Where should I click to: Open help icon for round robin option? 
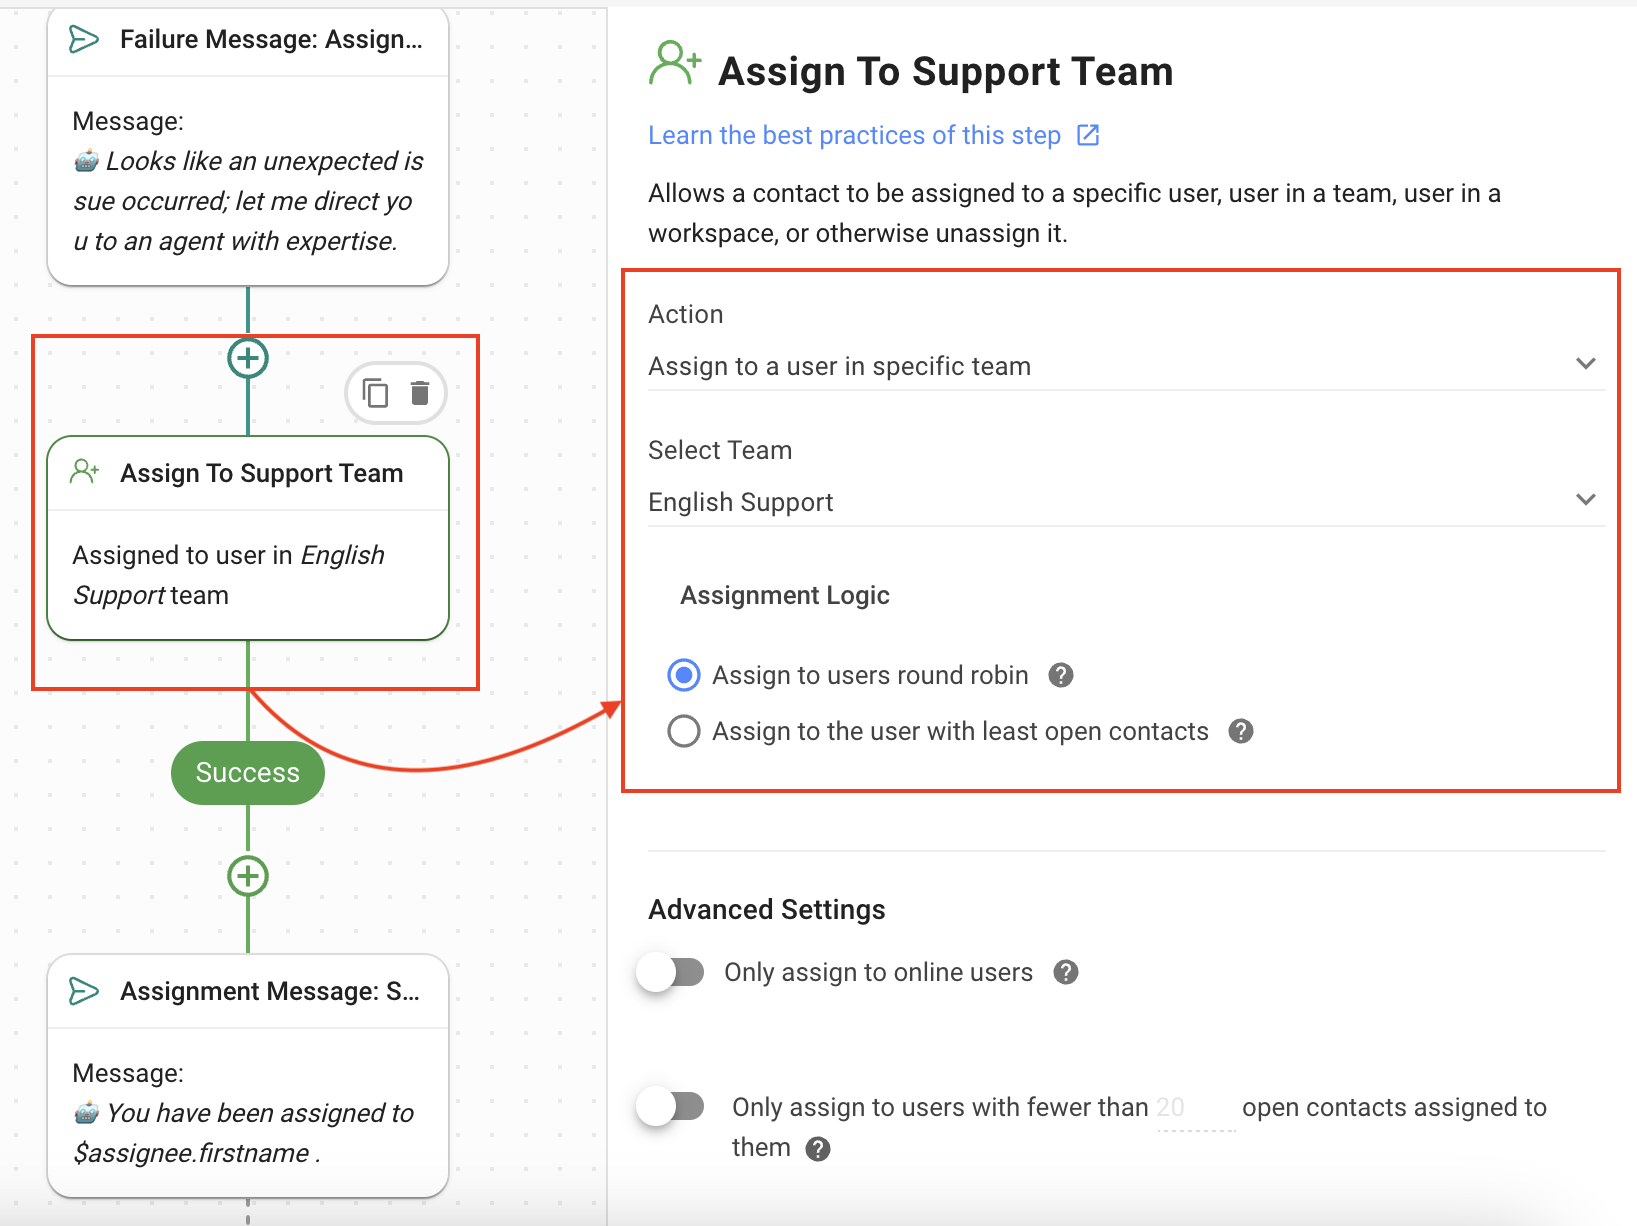[x=1061, y=676]
